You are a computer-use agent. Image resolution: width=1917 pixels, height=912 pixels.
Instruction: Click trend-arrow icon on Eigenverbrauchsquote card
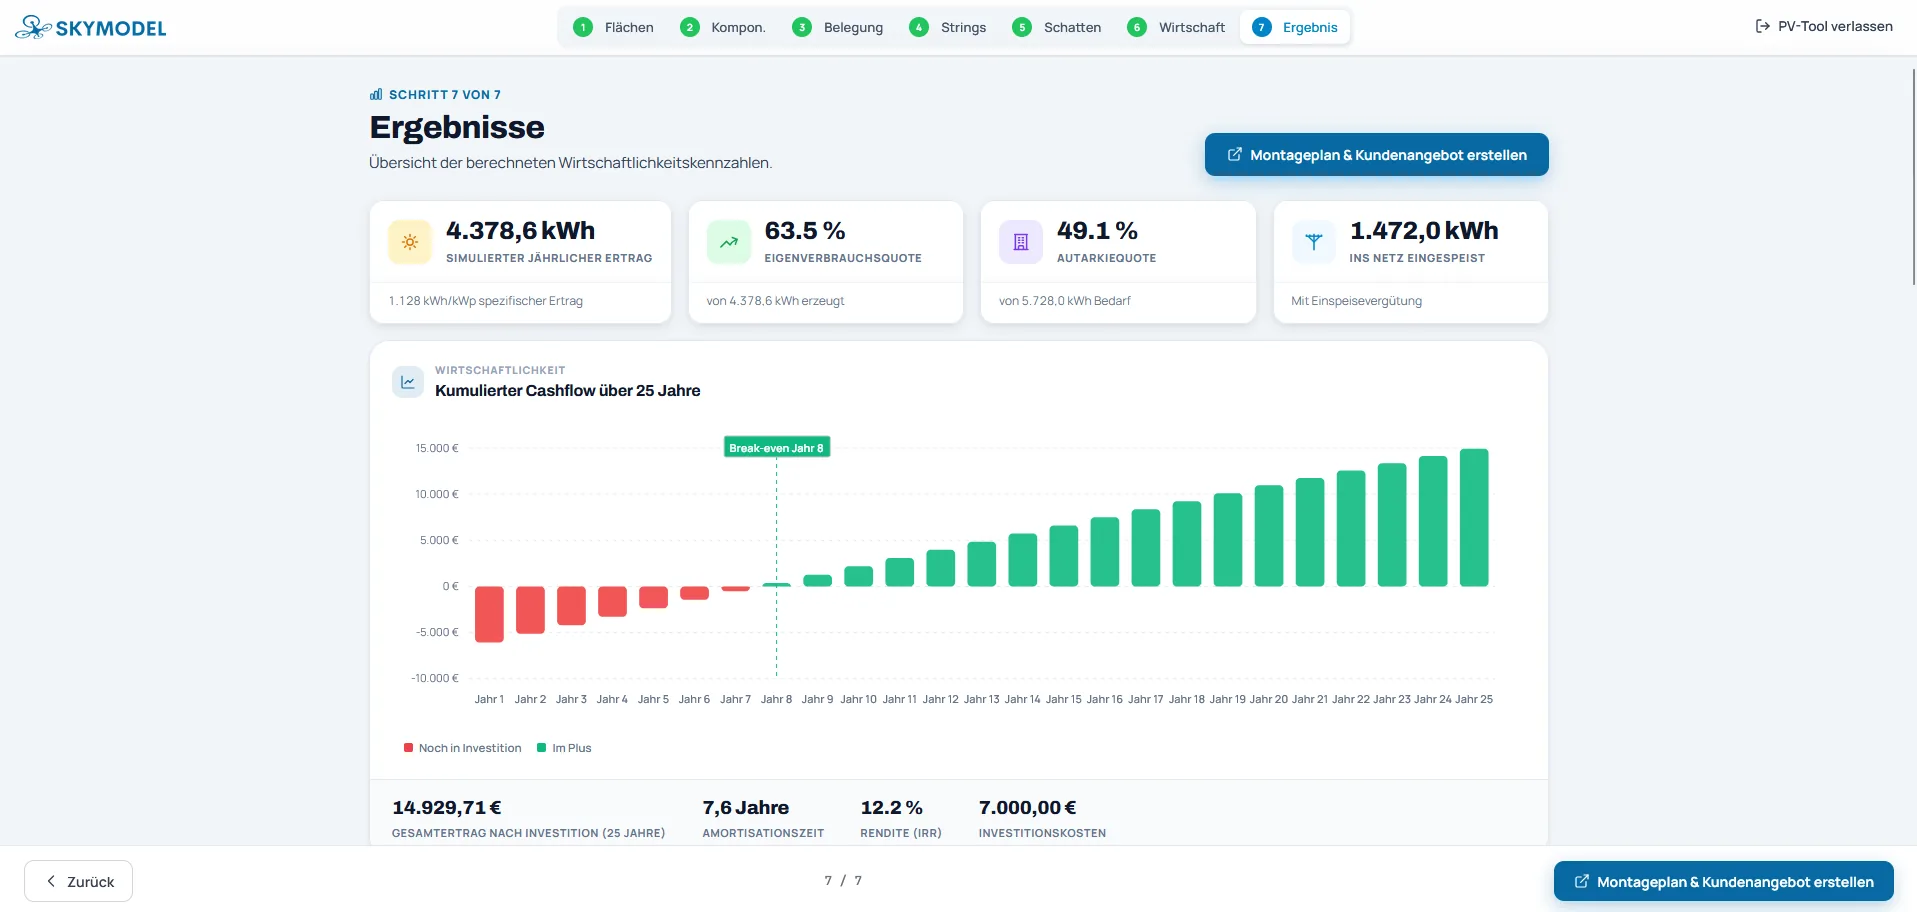click(x=728, y=242)
